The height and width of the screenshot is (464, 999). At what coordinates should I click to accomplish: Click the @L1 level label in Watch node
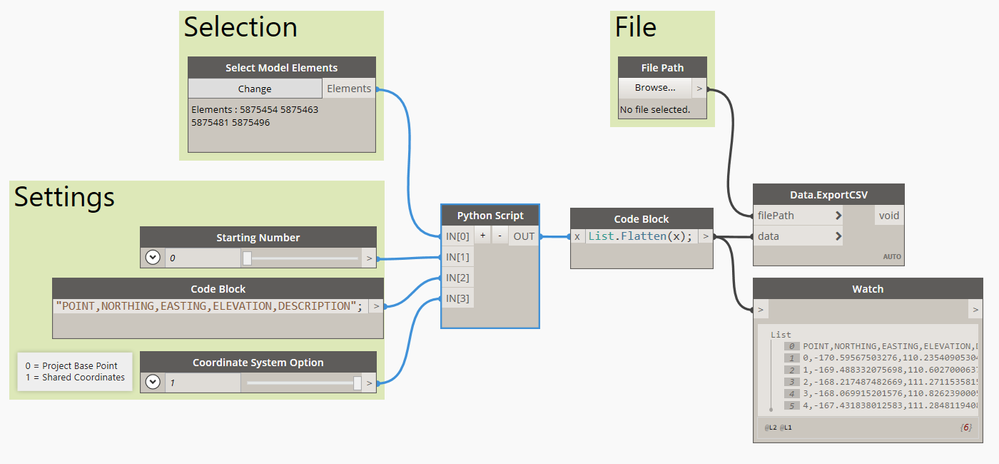(x=787, y=428)
